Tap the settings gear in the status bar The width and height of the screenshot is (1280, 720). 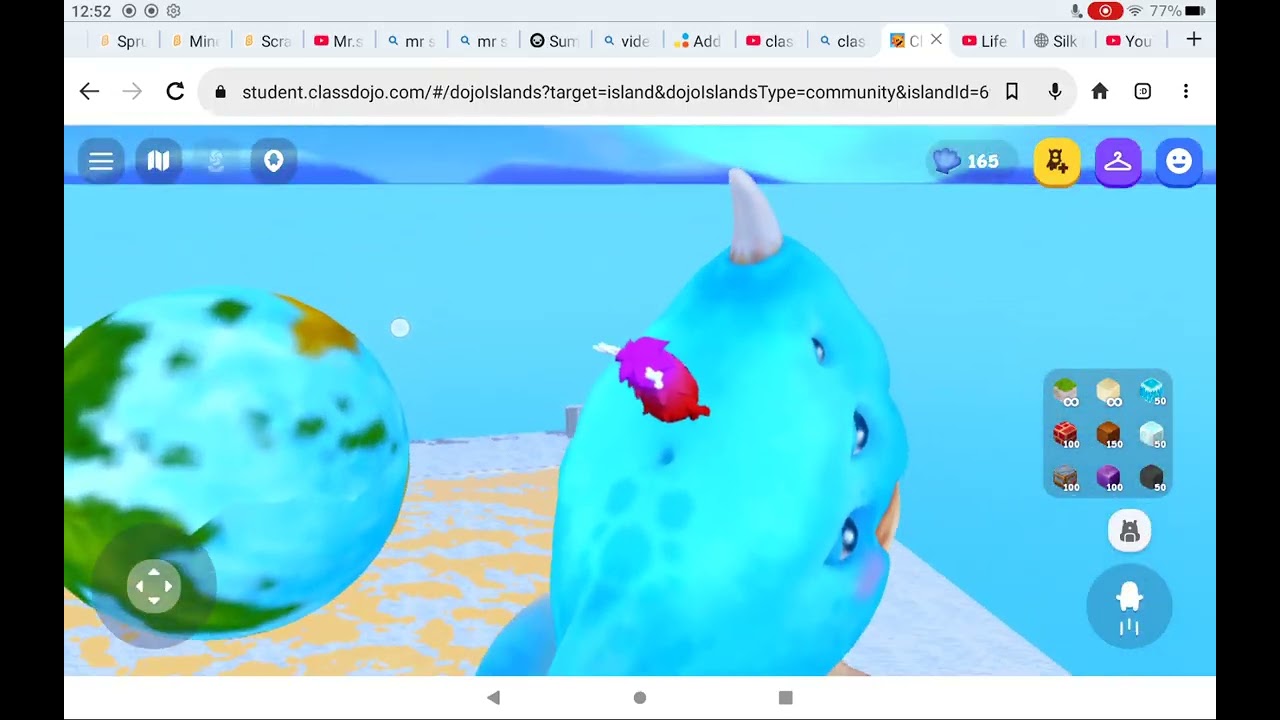[x=173, y=11]
